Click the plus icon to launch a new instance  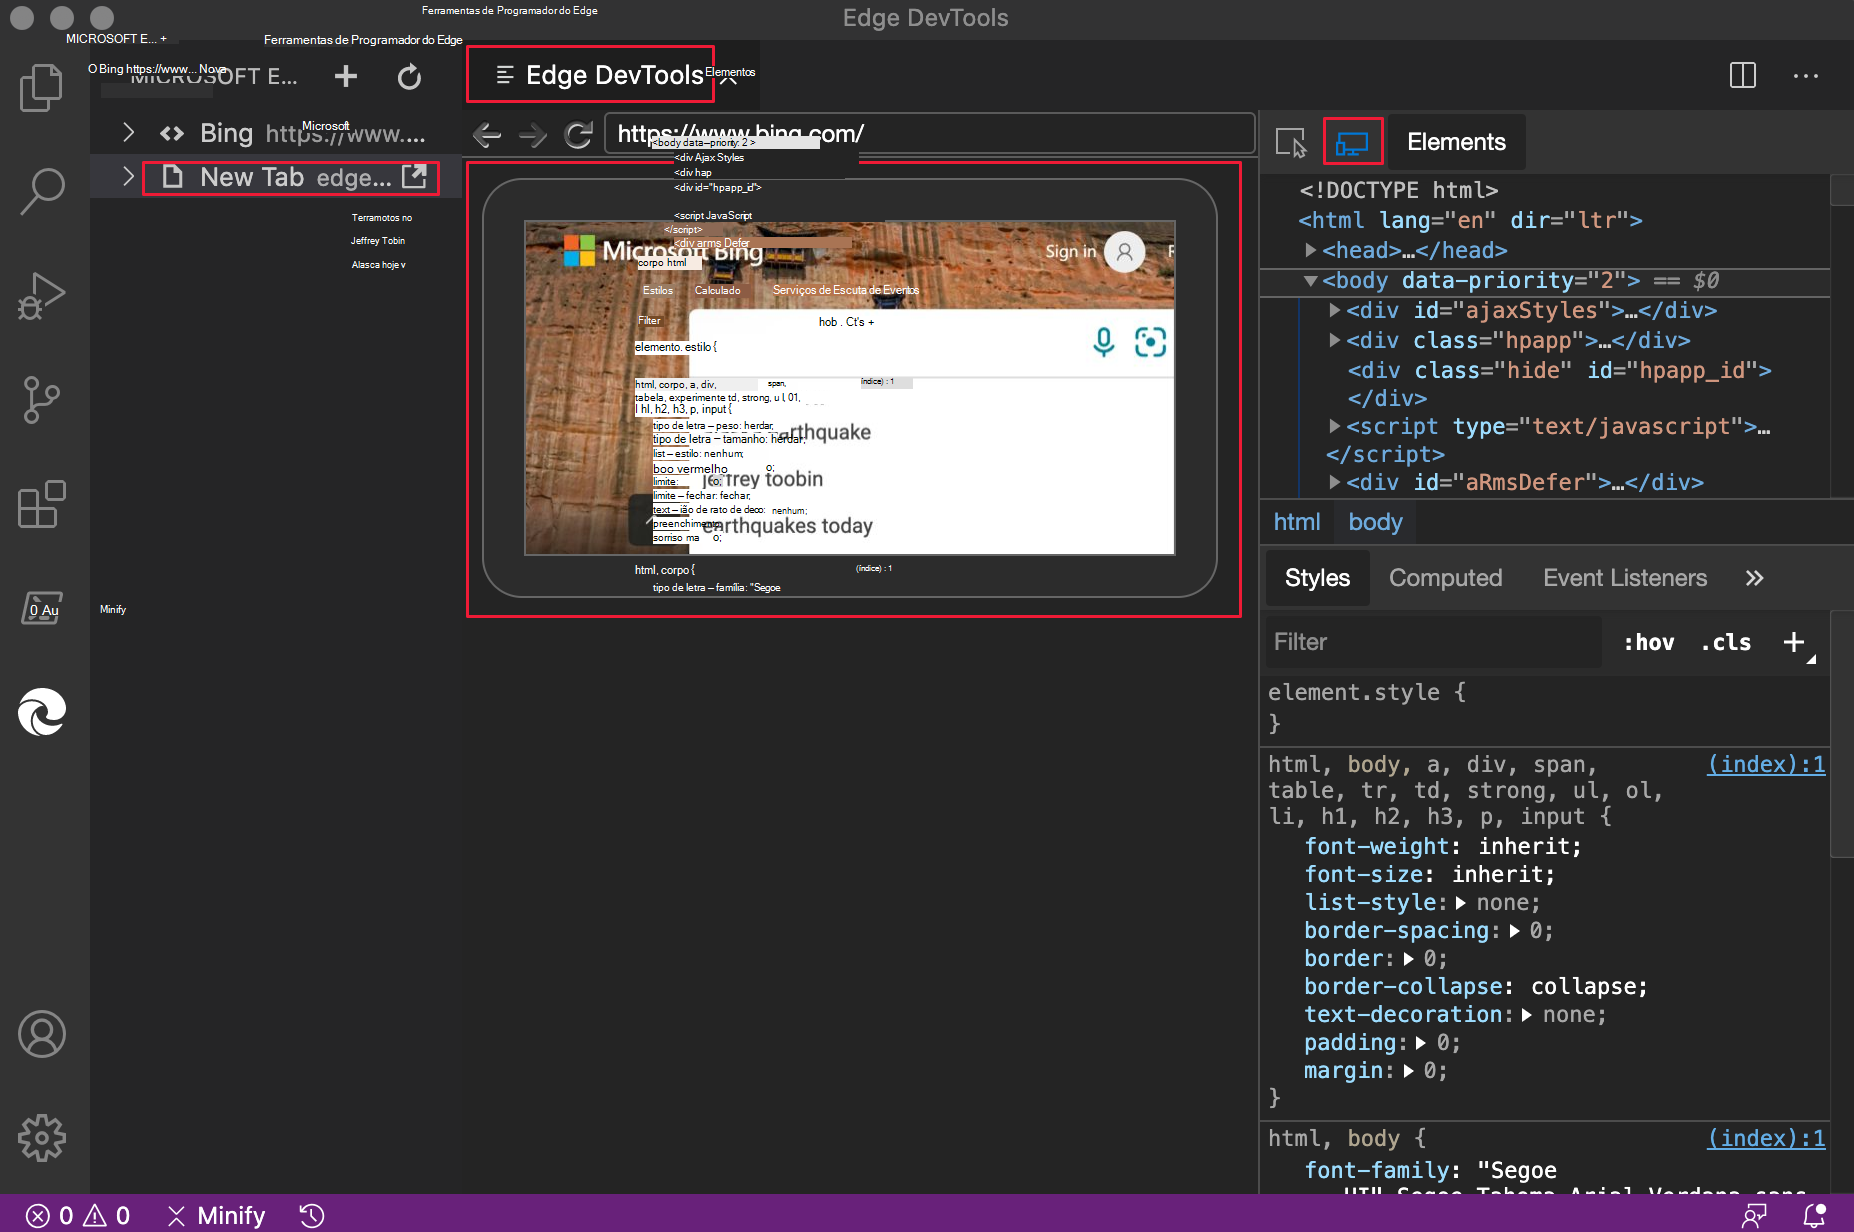point(346,76)
